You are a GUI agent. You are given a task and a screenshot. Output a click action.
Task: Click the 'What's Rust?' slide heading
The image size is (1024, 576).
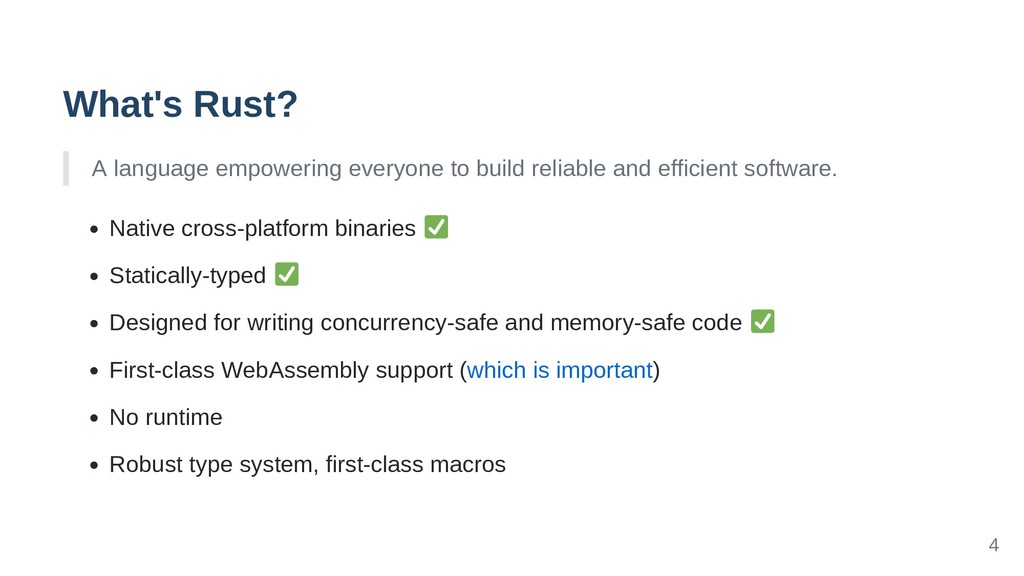point(180,104)
